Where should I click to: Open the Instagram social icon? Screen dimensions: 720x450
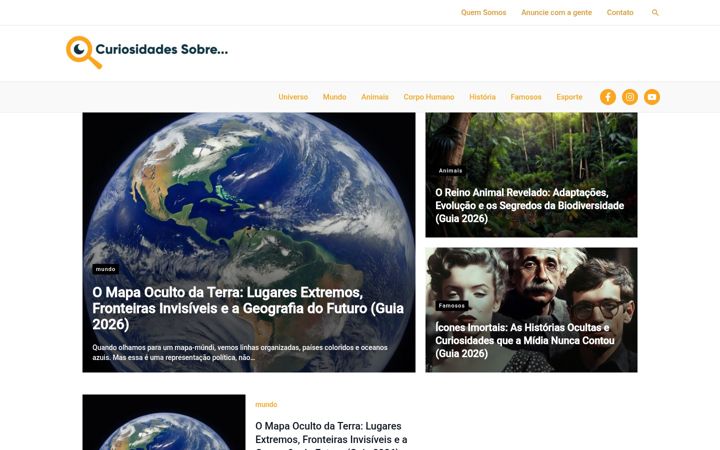pos(630,97)
